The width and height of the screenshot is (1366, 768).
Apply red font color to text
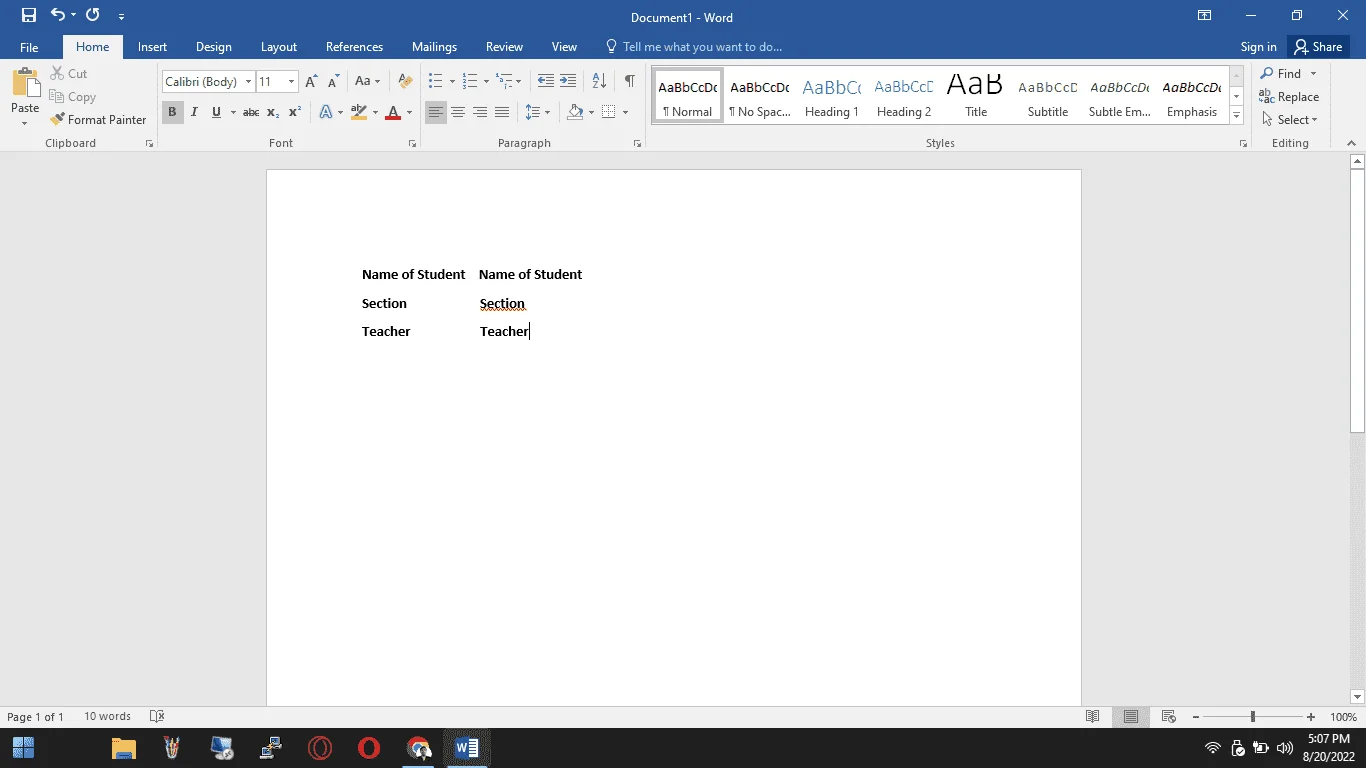point(393,112)
